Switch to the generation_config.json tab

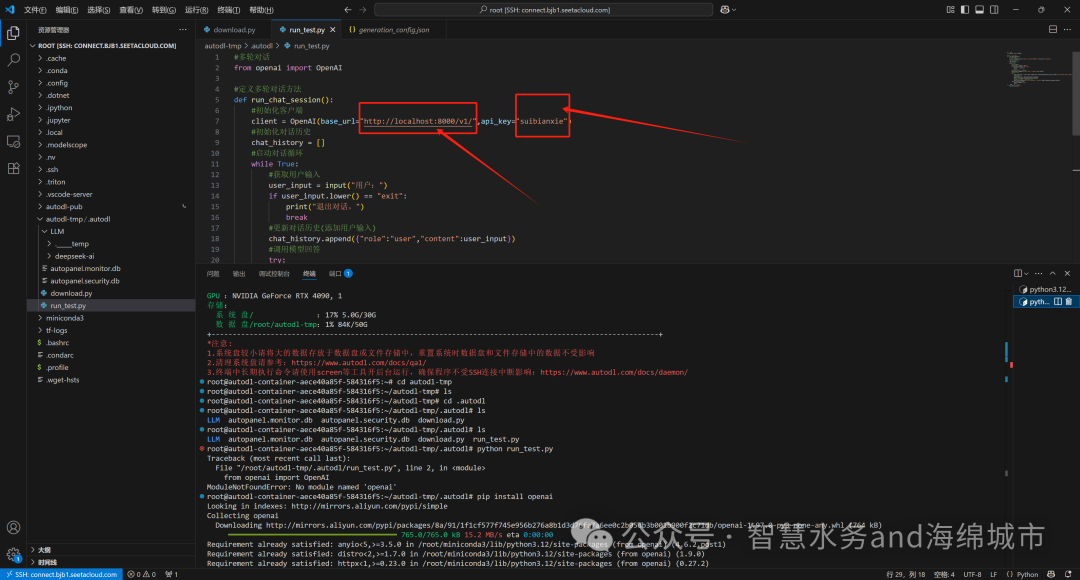[393, 30]
